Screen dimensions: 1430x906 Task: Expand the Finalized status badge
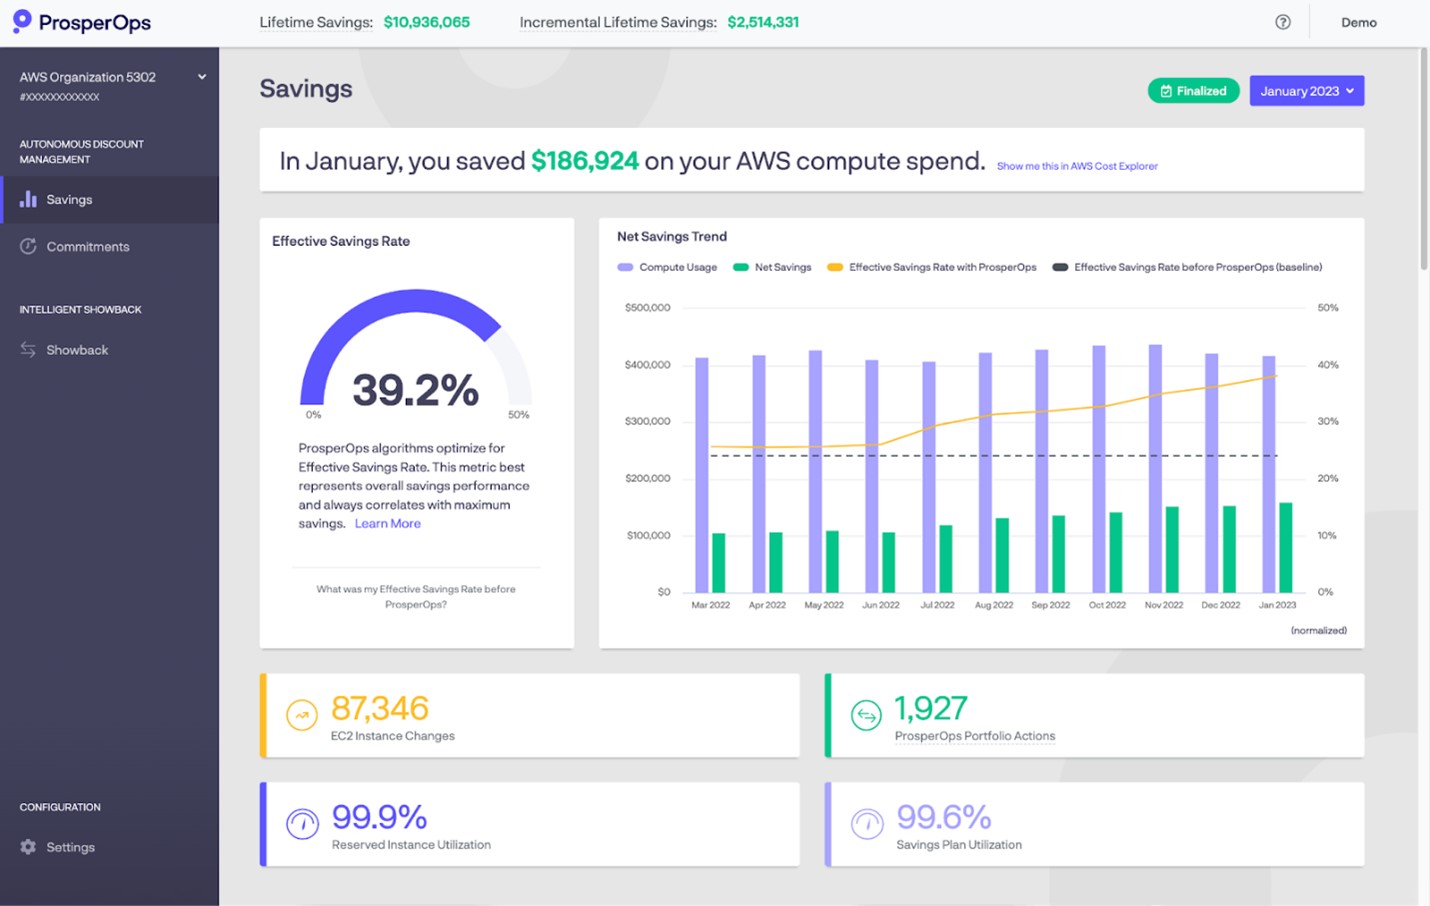[x=1193, y=90]
